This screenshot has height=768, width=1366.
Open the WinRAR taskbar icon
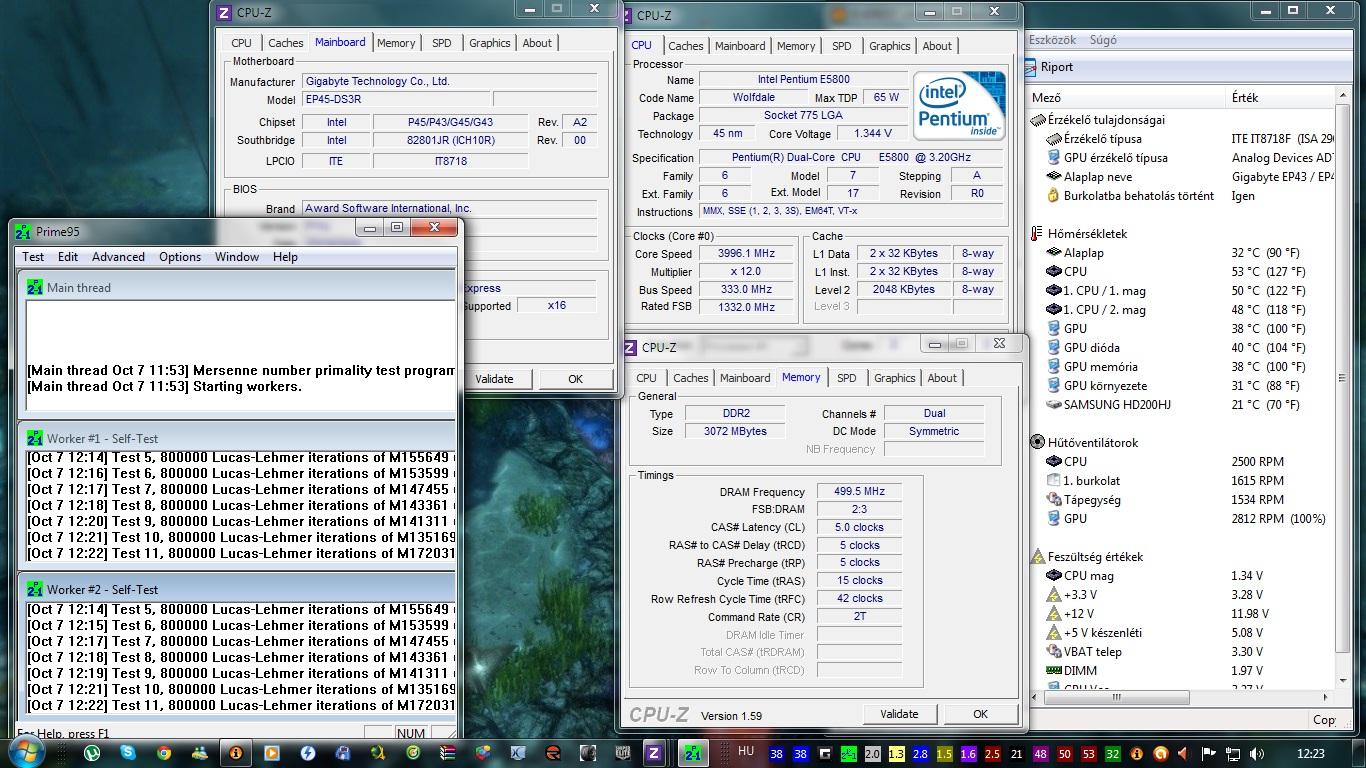pos(450,753)
